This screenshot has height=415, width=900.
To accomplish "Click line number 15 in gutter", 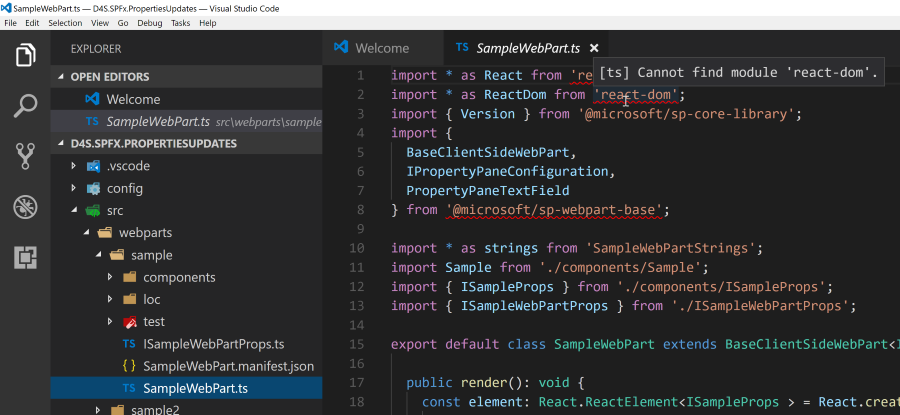I will [x=356, y=344].
